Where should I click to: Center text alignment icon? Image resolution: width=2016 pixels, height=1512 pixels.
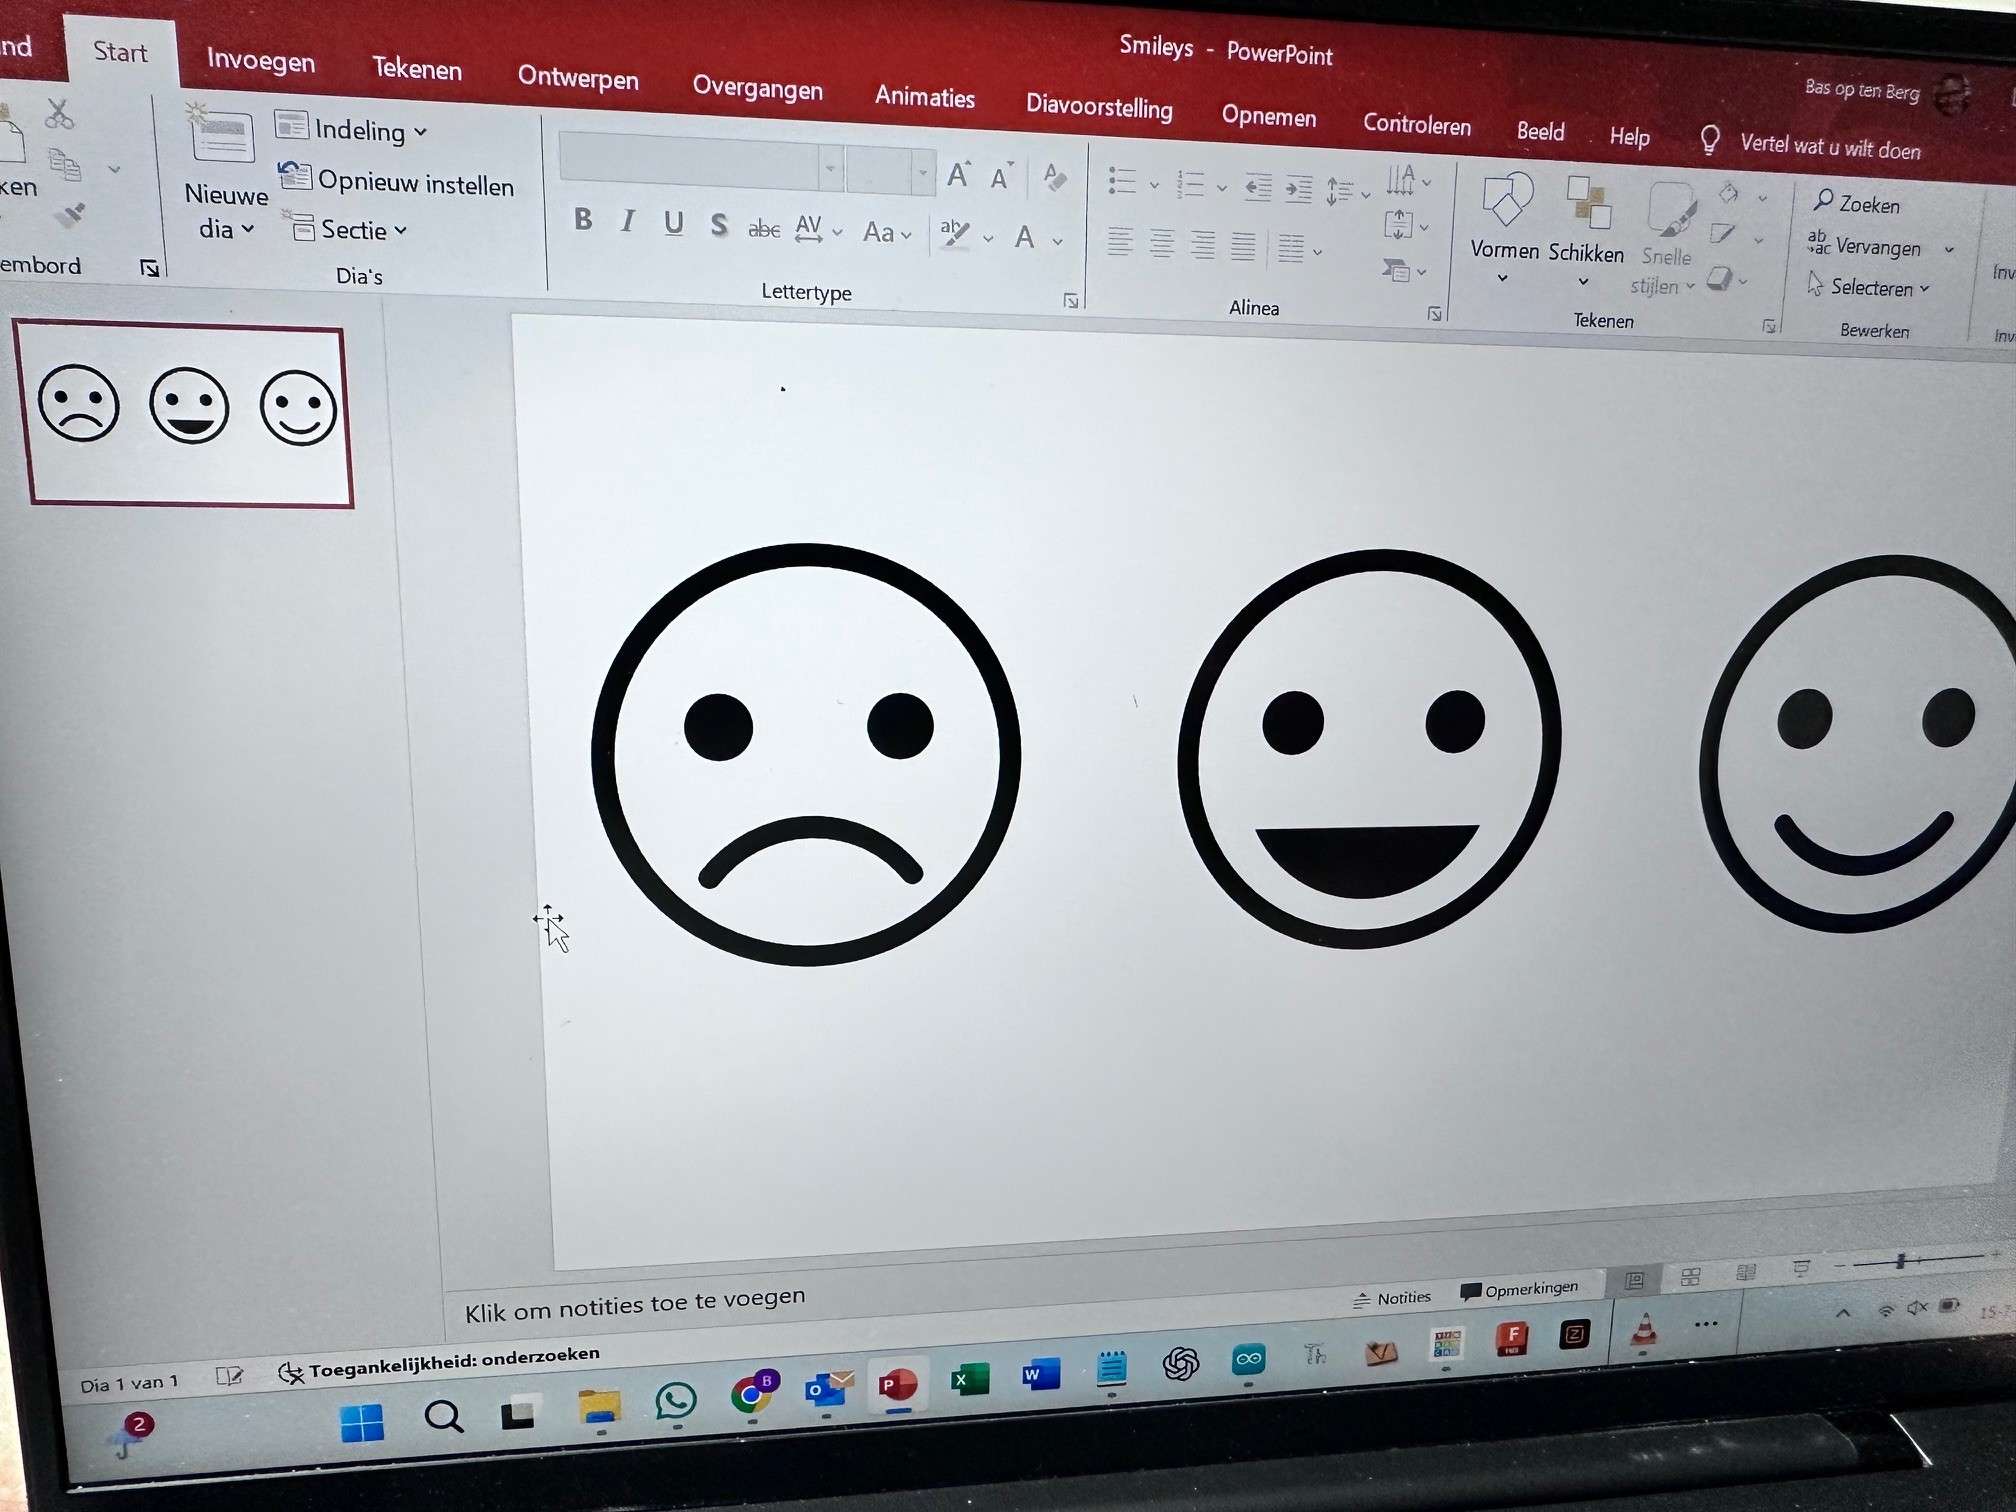1161,243
